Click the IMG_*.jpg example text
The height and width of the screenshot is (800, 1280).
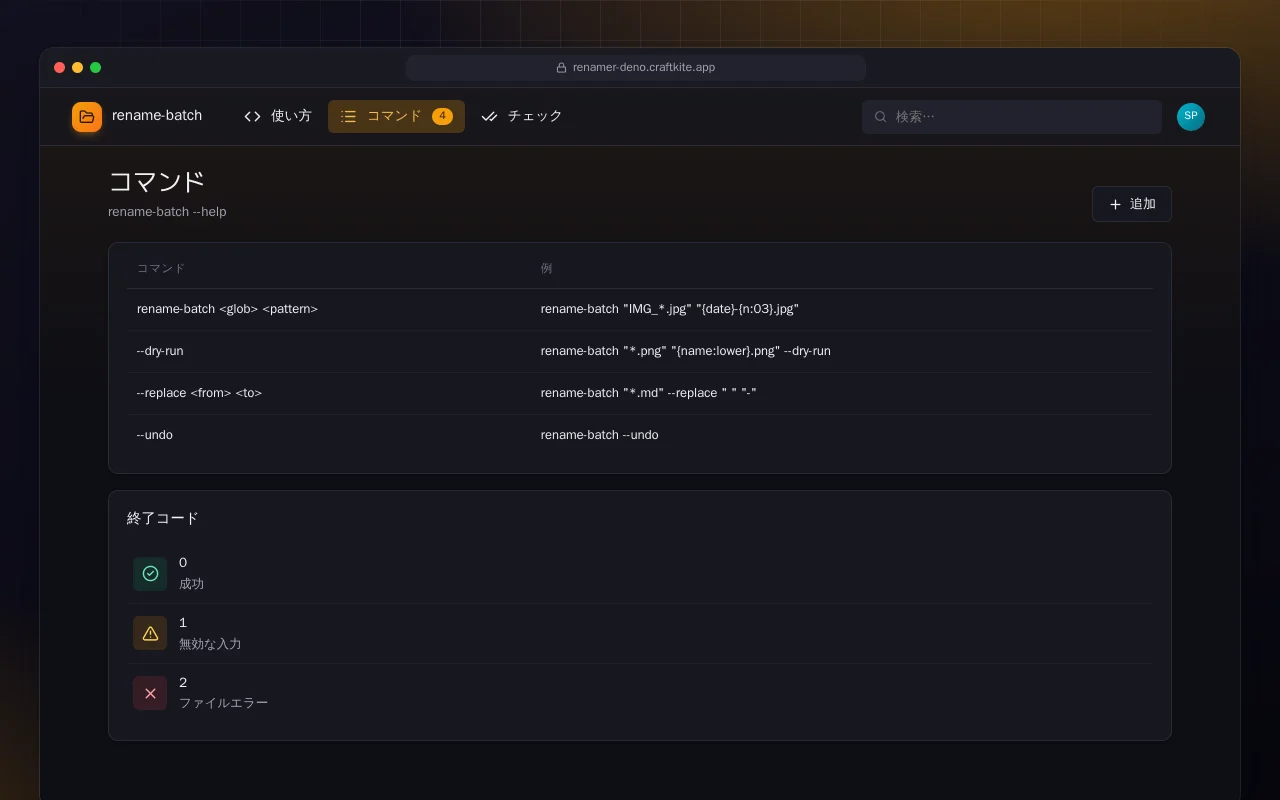(670, 309)
